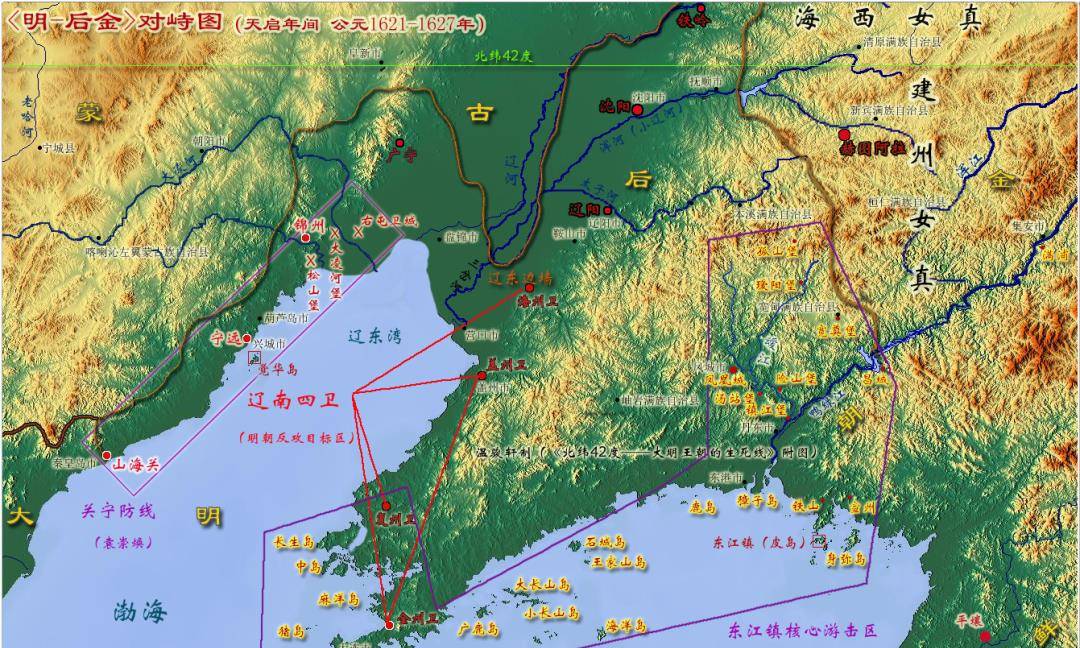1080x648 pixels.
Task: Click the 海州卫 label
Action: (x=537, y=301)
